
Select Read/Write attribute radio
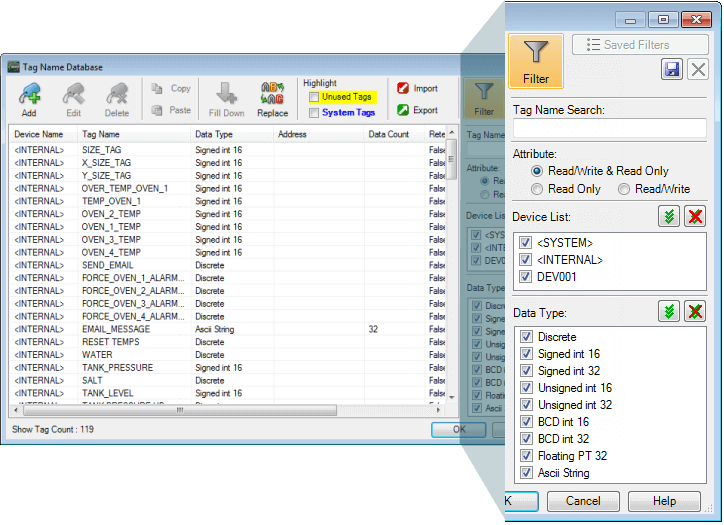click(623, 189)
